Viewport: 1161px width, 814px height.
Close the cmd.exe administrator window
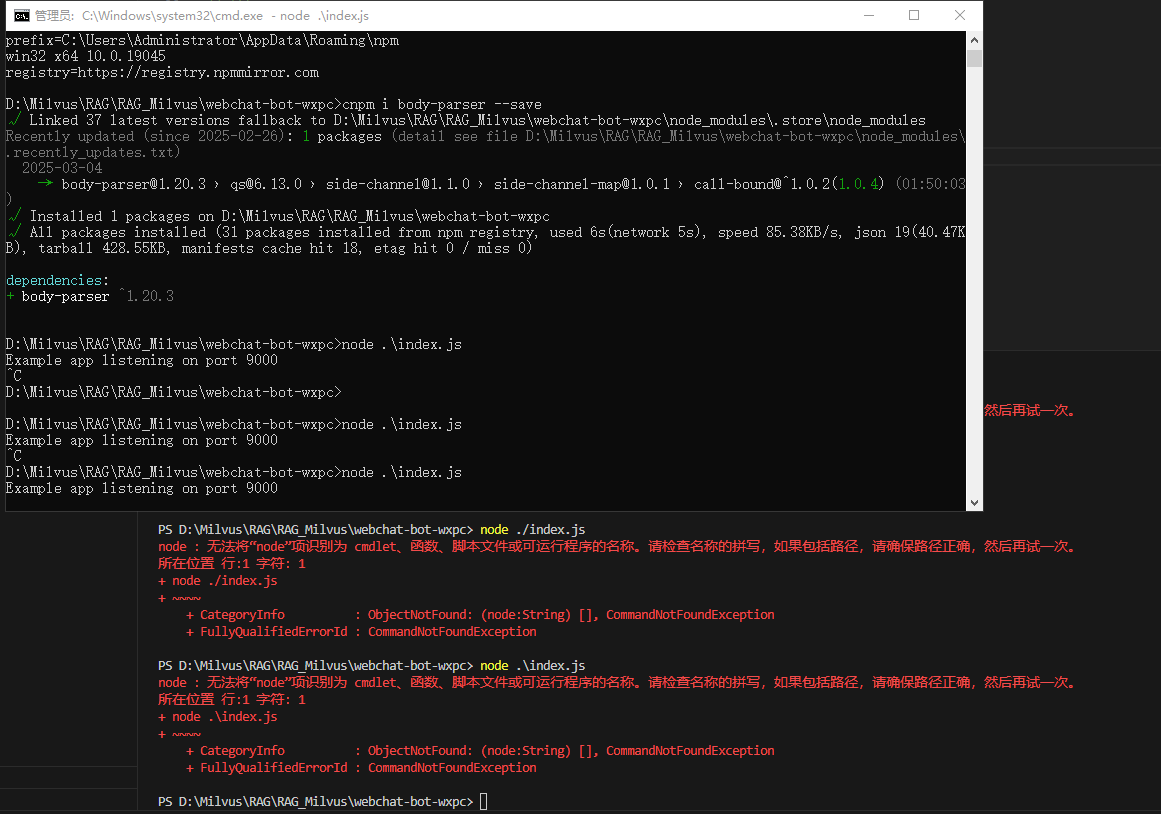click(x=959, y=15)
